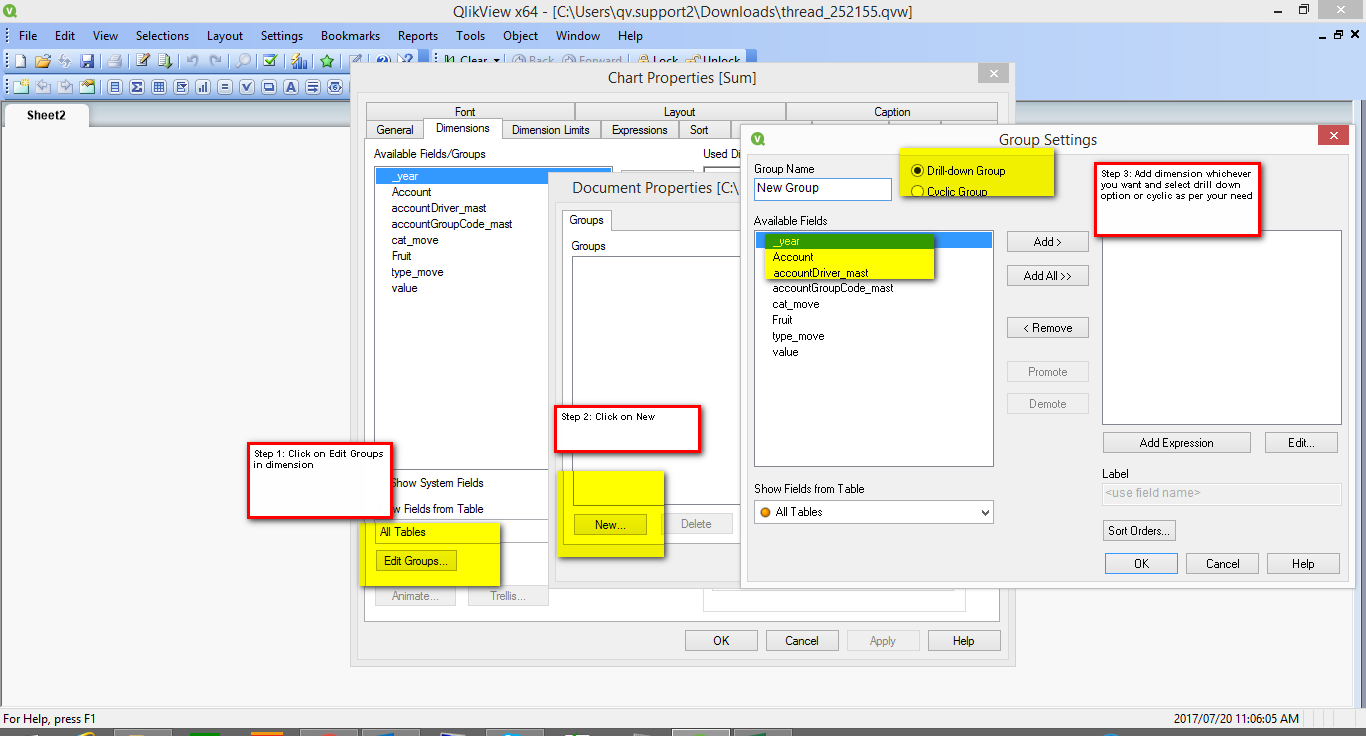Create a Current Selections Box icon
1366x736 pixels.
247,87
